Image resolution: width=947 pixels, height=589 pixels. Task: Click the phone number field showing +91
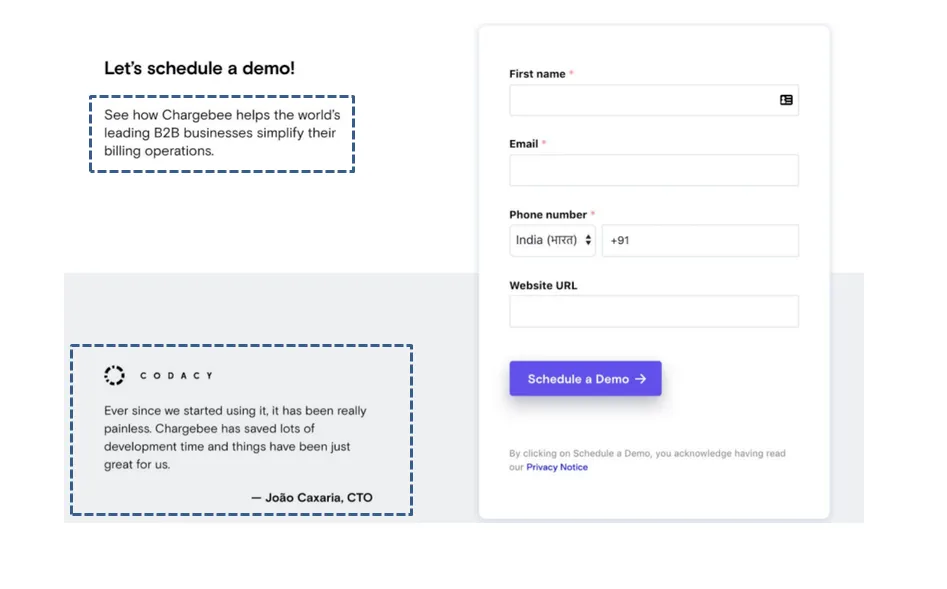700,240
